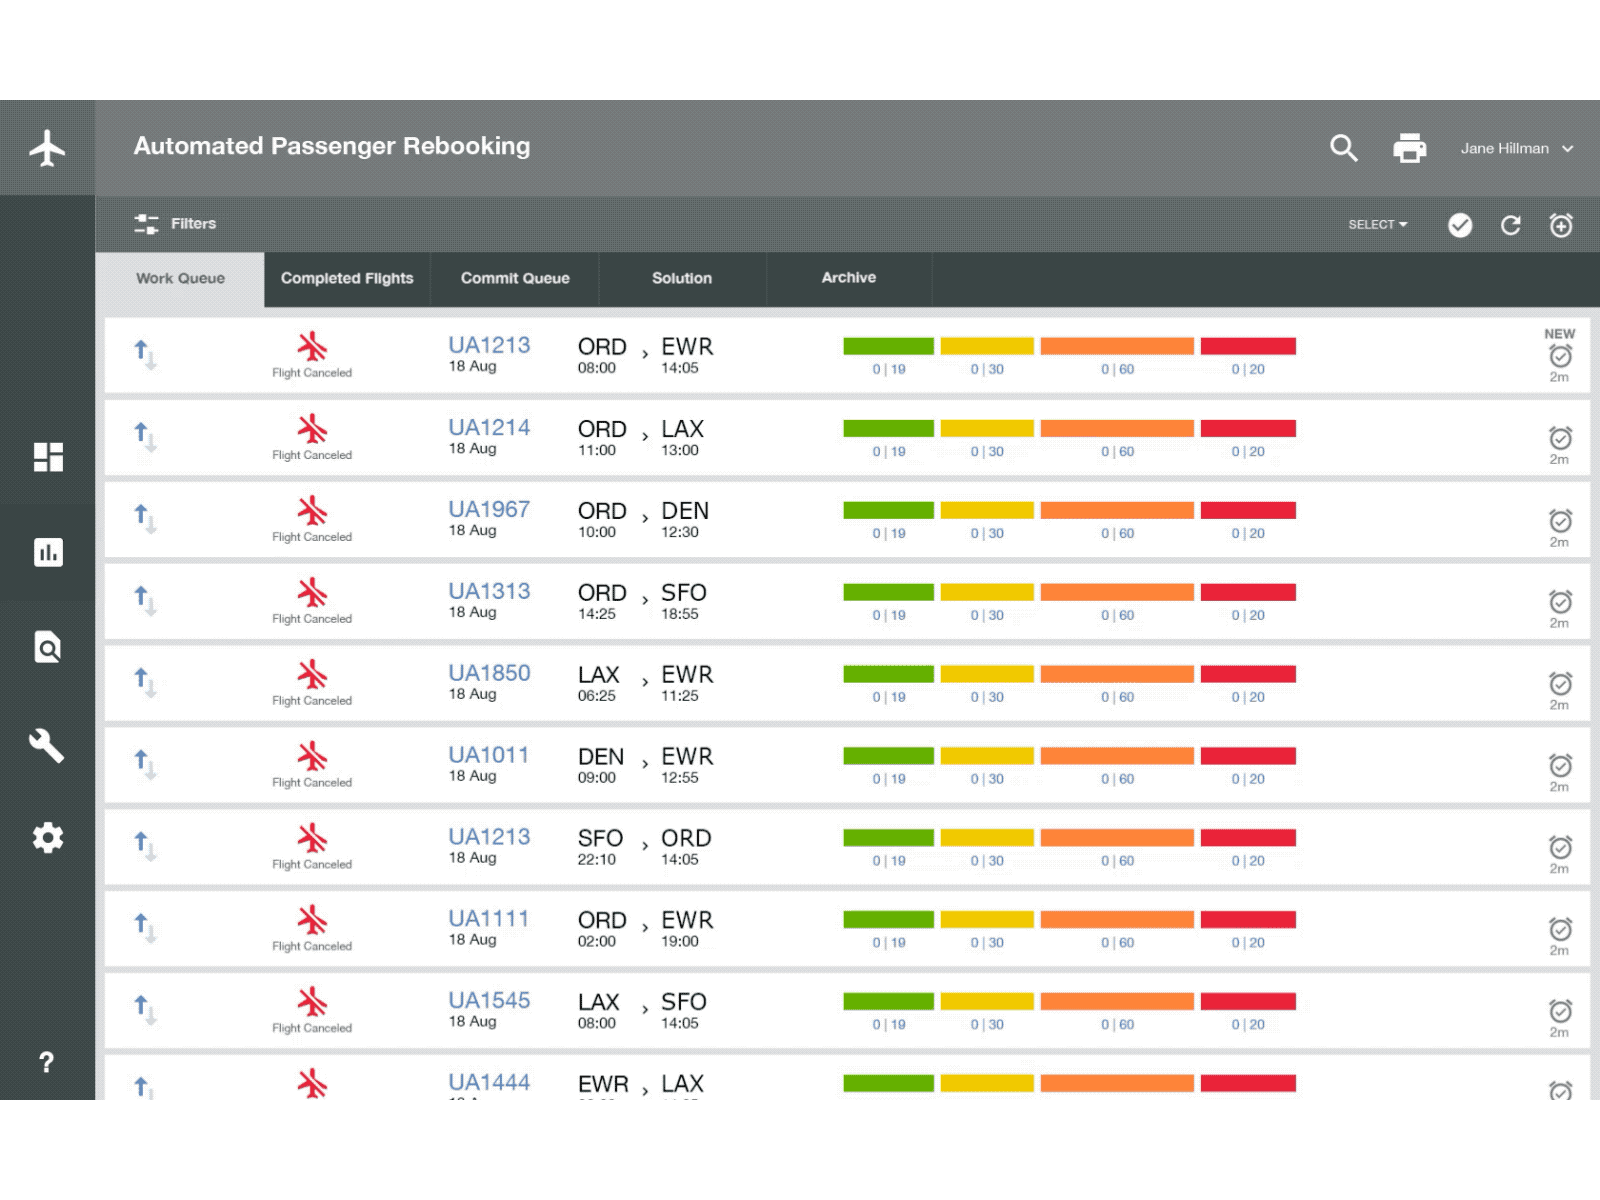Open the wrench tools sidebar icon
The width and height of the screenshot is (1600, 1200).
(47, 745)
